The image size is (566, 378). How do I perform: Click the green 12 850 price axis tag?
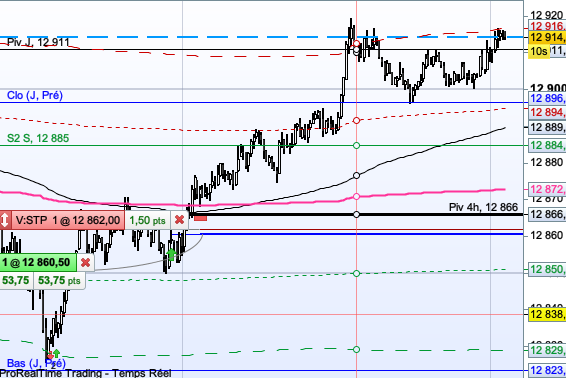coord(547,270)
